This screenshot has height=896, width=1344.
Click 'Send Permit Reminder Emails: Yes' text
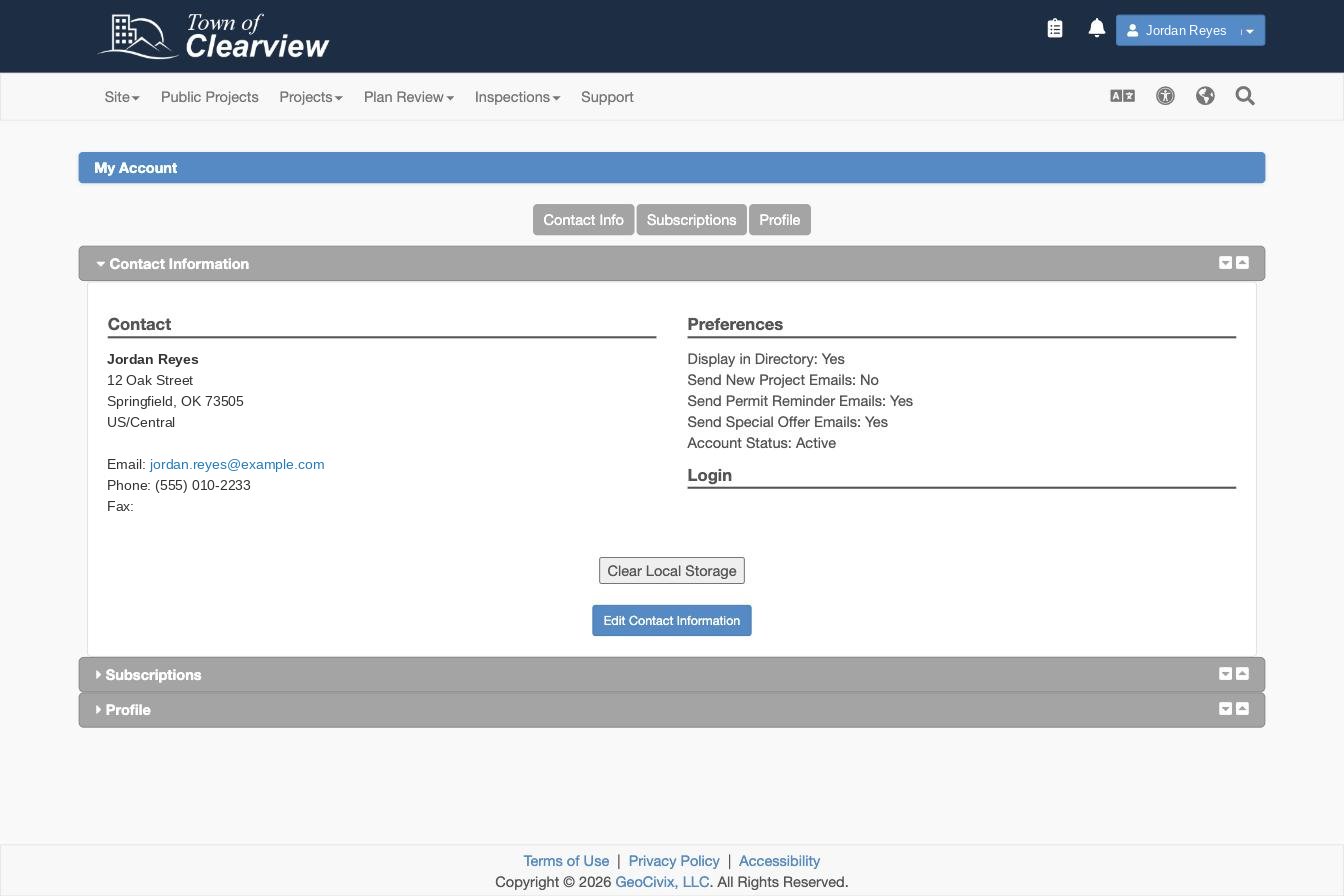pyautogui.click(x=800, y=401)
